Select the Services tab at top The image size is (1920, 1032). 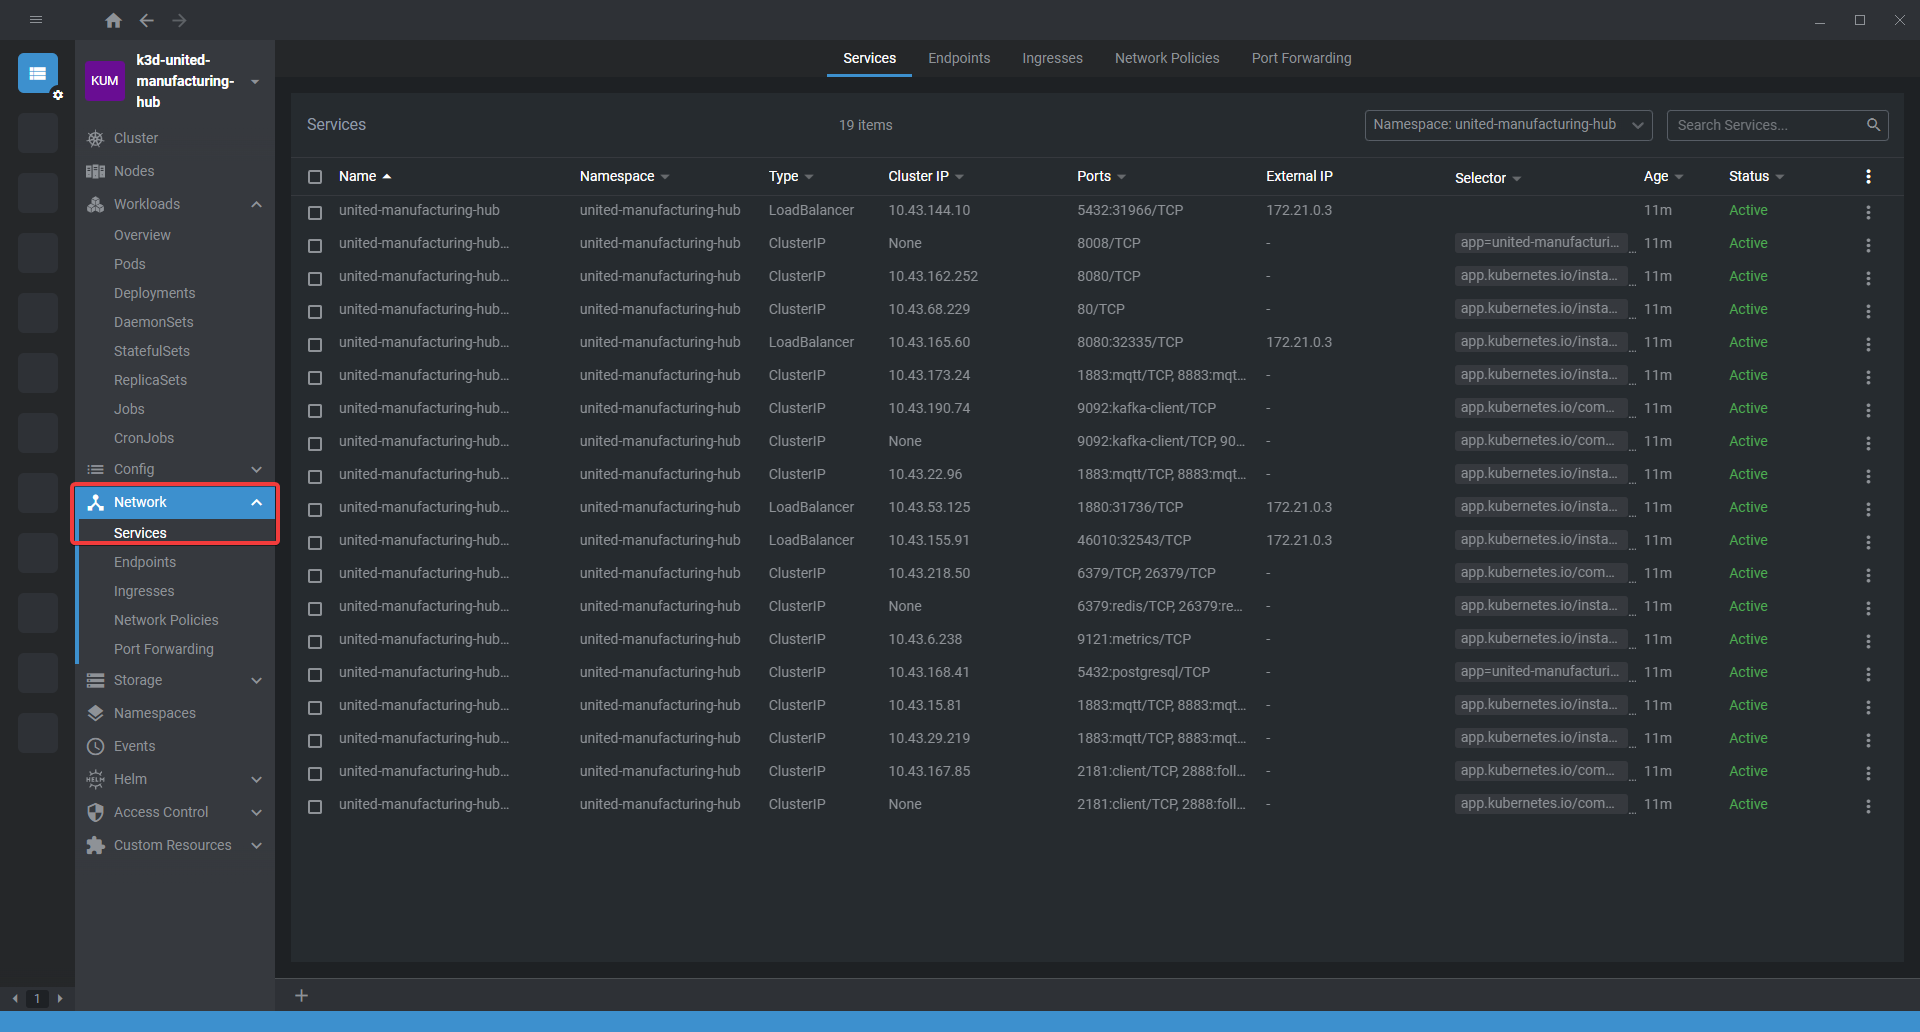(869, 58)
